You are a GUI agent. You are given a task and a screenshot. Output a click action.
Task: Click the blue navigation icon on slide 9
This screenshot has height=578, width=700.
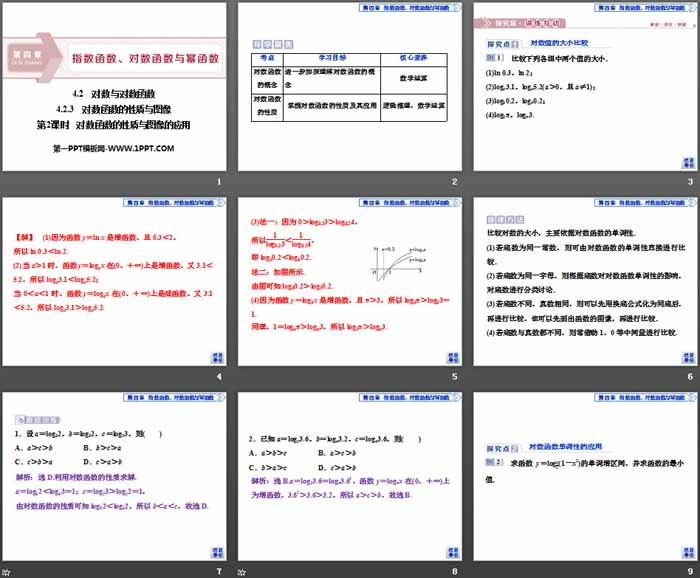[x=689, y=553]
